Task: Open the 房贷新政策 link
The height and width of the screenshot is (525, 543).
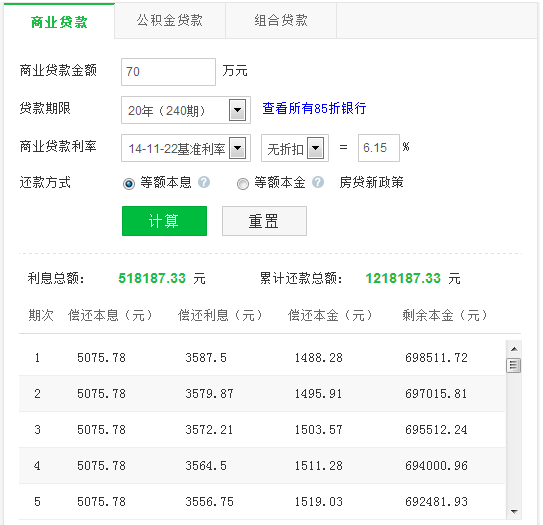Action: 371,182
